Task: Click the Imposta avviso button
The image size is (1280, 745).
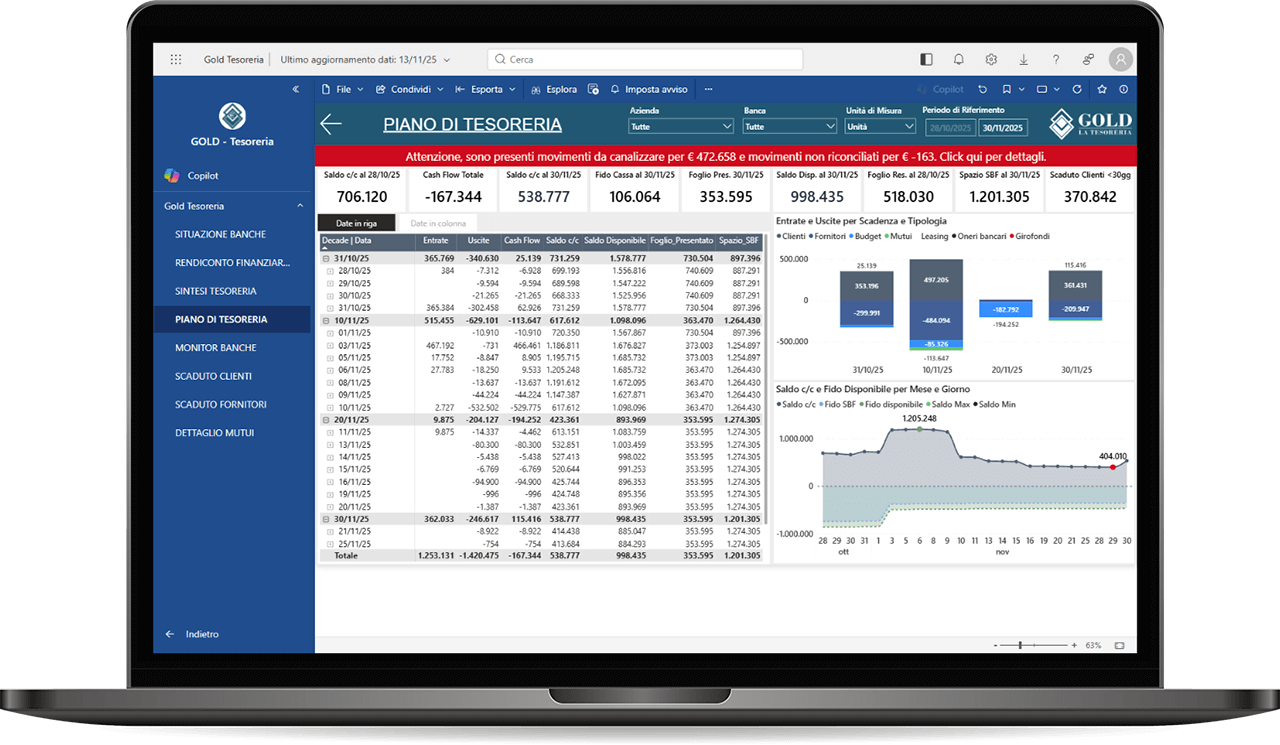Action: [x=649, y=89]
